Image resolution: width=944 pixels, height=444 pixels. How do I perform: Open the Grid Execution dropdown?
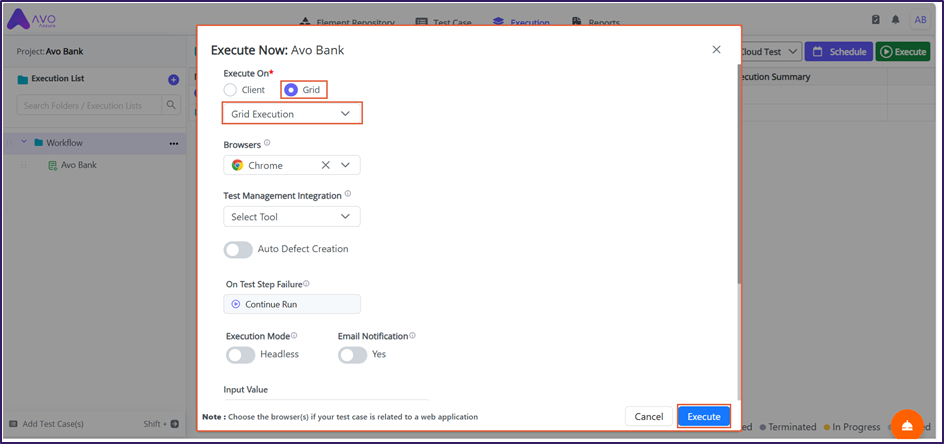click(x=291, y=114)
